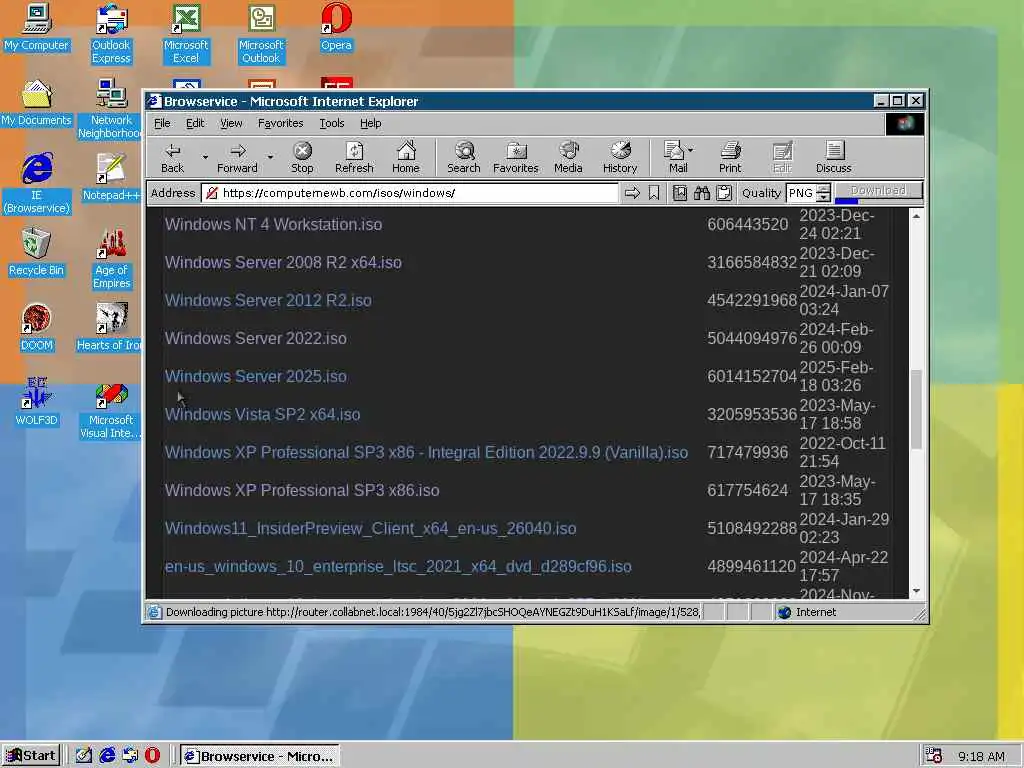This screenshot has width=1024, height=768.
Task: Click the Opera desktop icon
Action: click(336, 27)
